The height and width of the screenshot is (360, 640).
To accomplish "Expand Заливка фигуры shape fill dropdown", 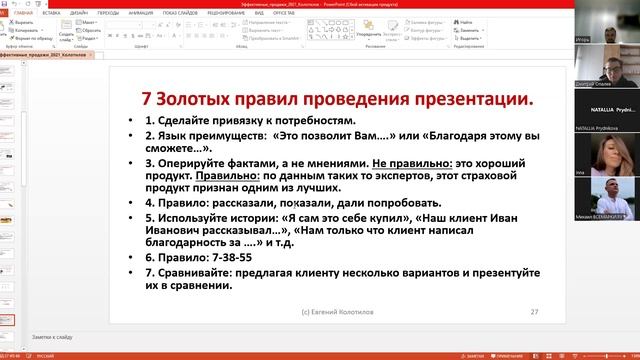I will click(424, 22).
